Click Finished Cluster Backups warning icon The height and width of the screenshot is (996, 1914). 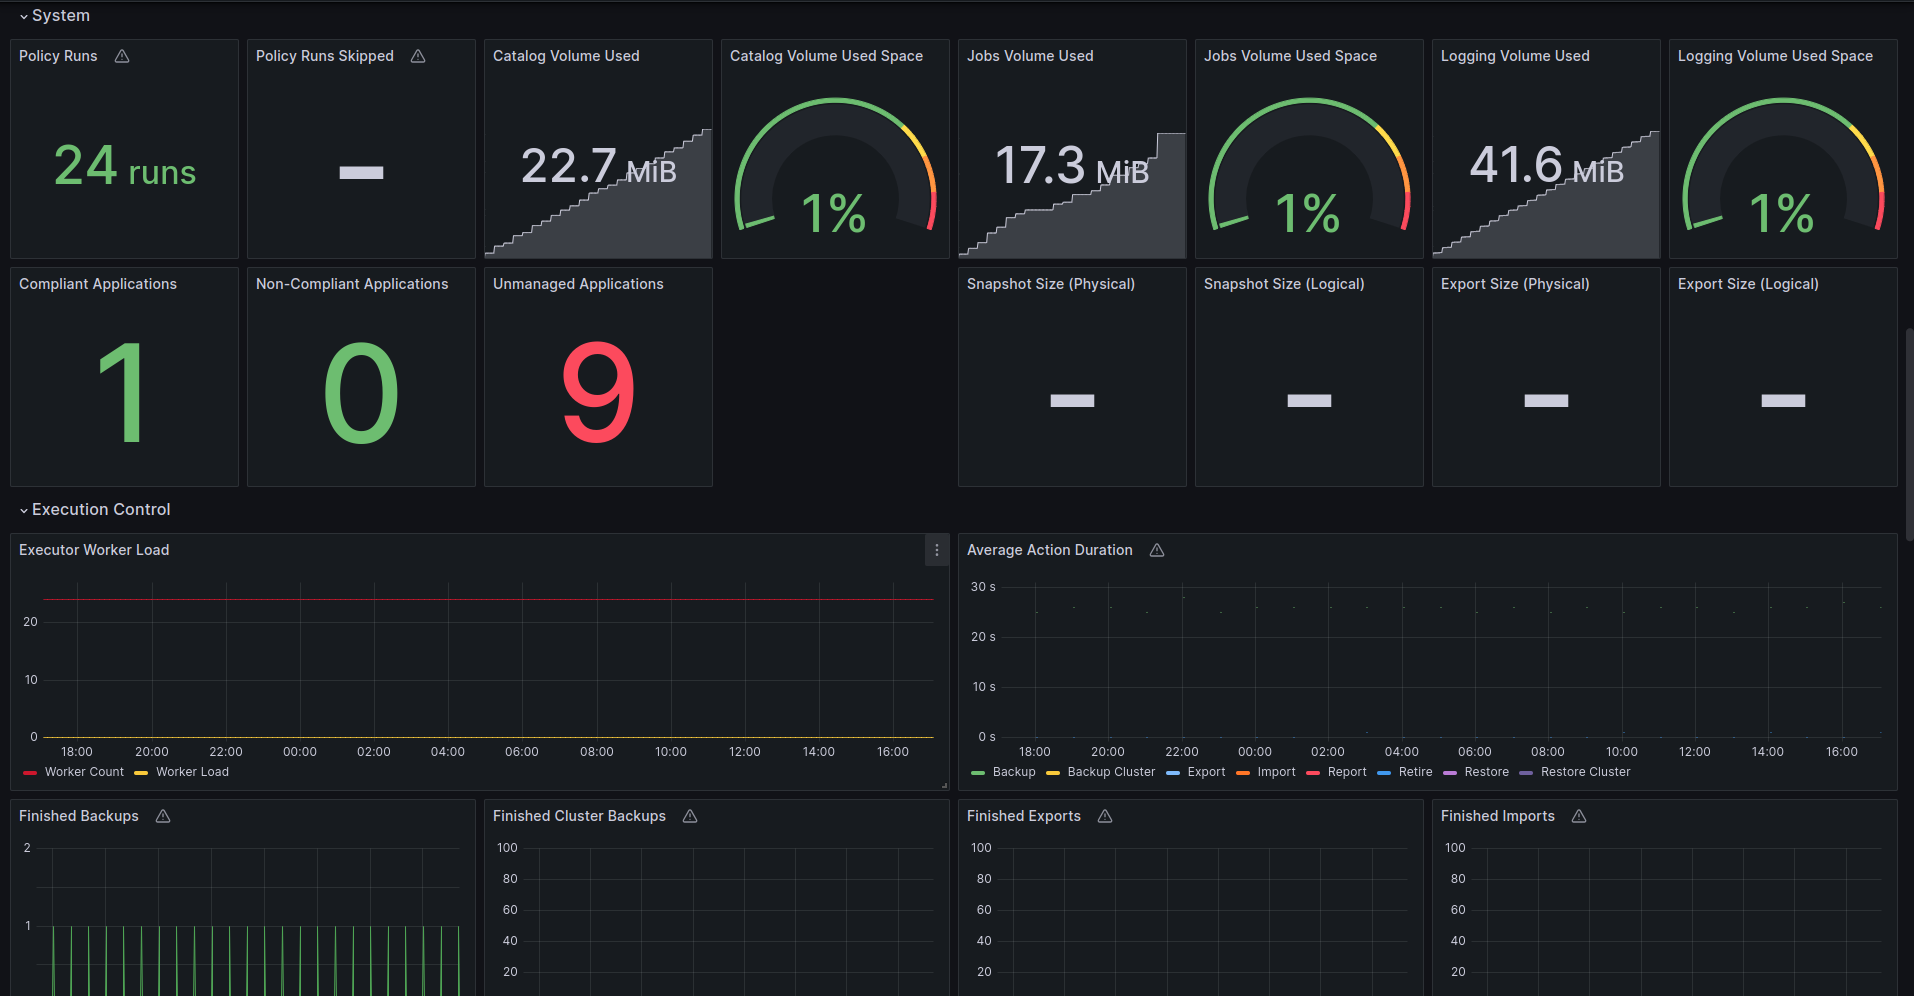(x=690, y=816)
